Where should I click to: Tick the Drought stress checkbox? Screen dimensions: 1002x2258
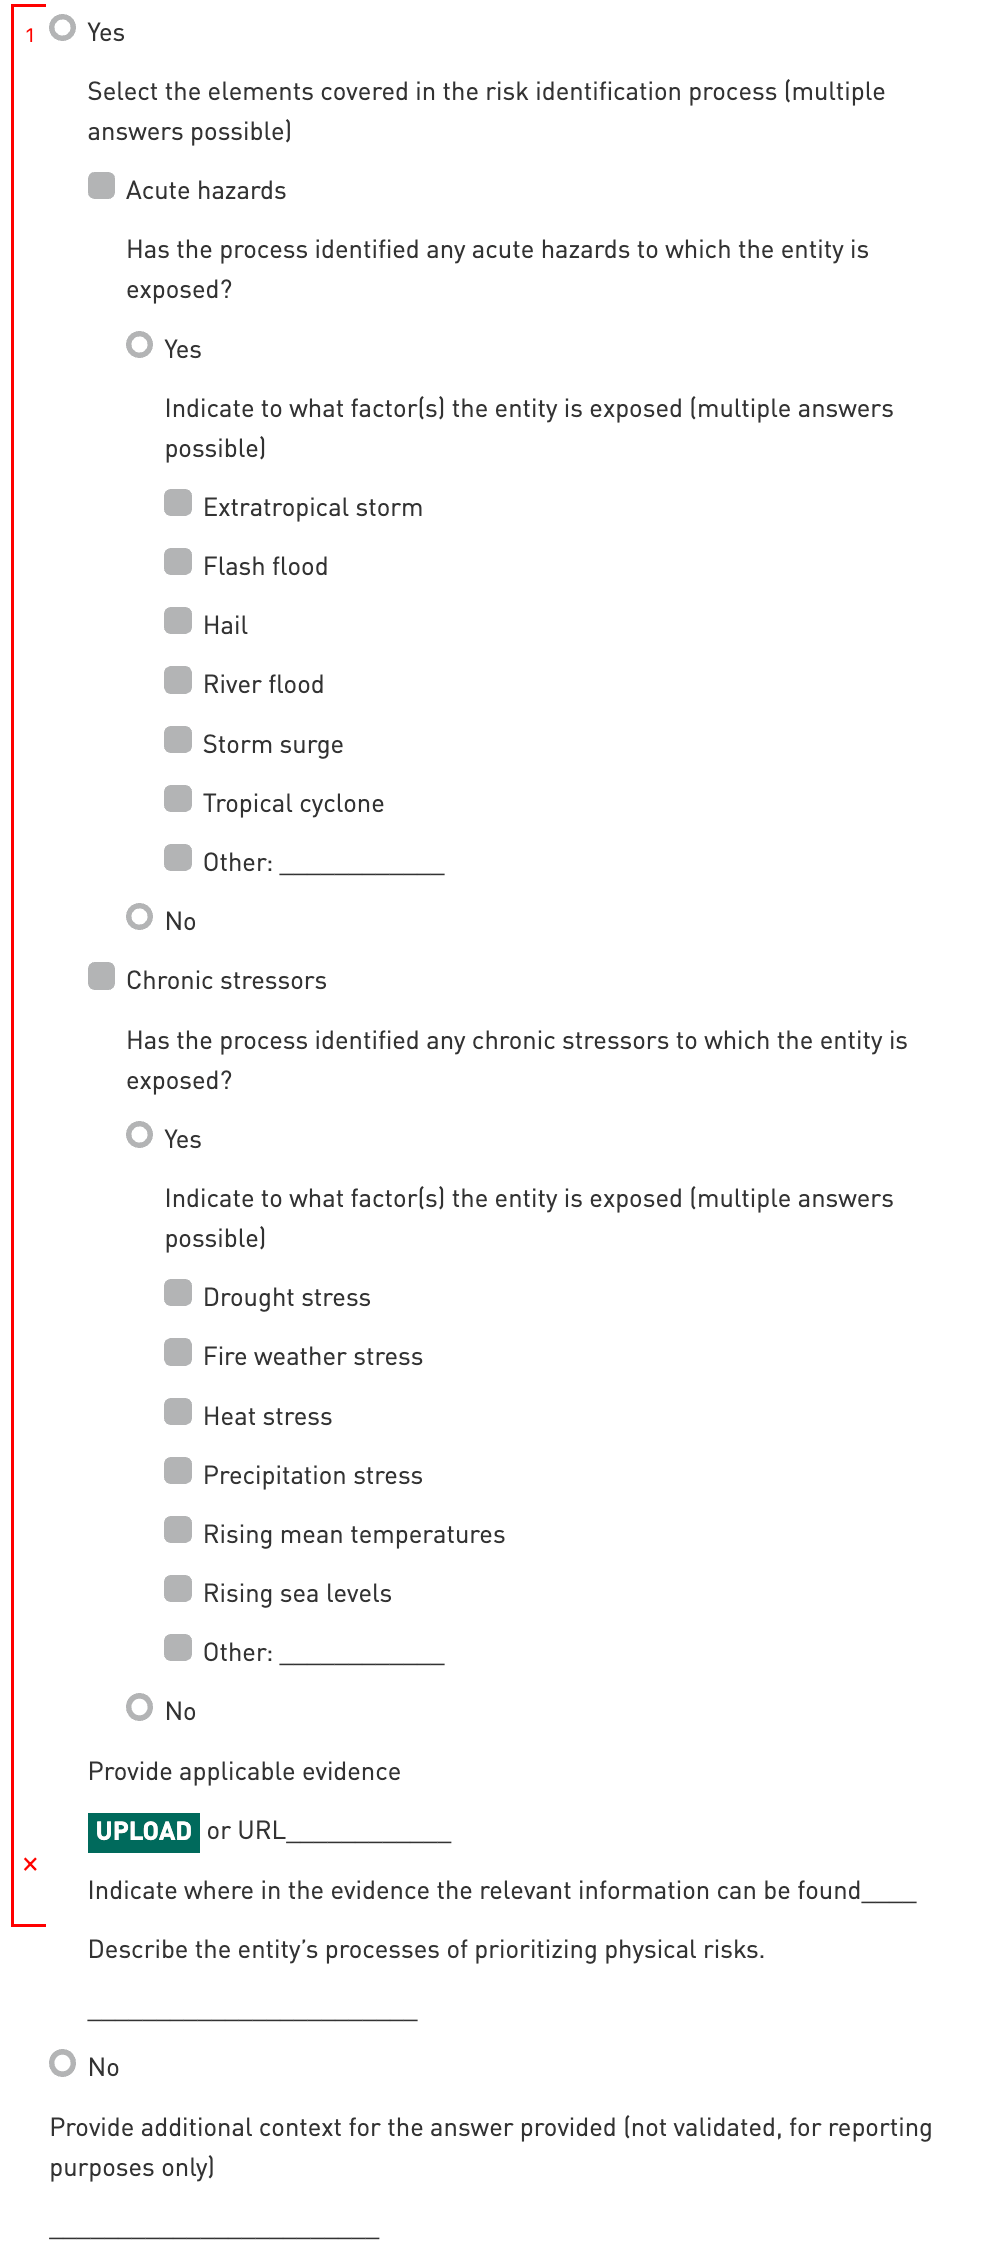pos(178,1293)
